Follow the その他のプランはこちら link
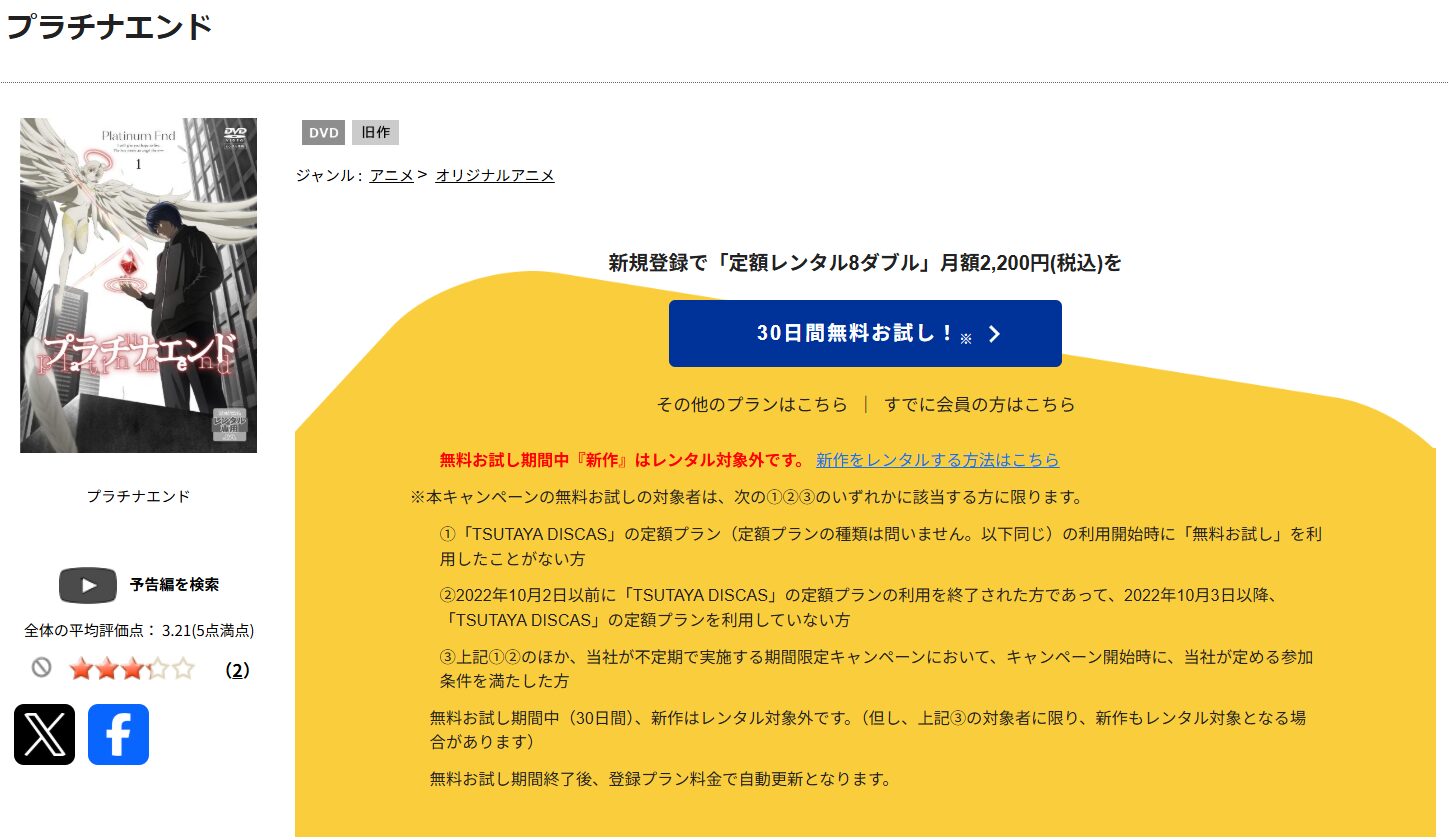Viewport: 1448px width, 840px height. 752,405
